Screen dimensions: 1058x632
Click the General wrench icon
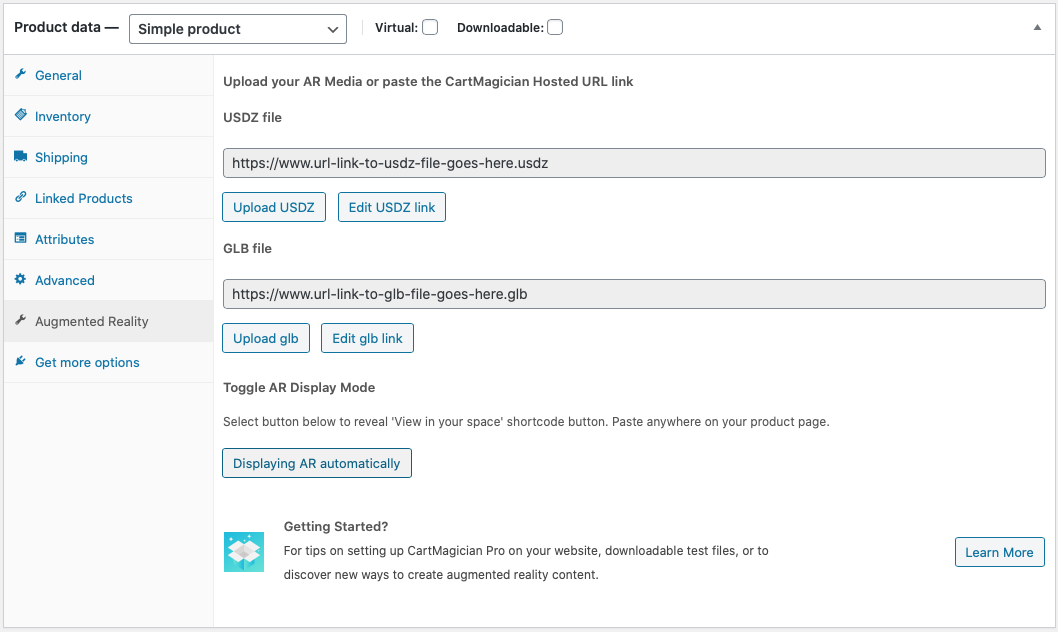[20, 75]
